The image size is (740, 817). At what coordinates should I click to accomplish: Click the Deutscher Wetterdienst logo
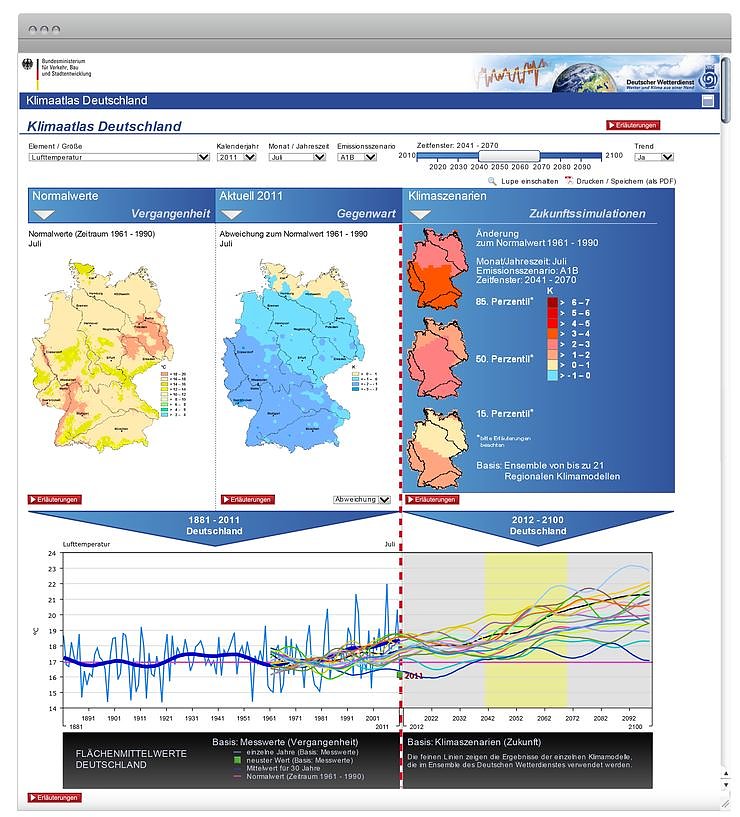pyautogui.click(x=712, y=78)
